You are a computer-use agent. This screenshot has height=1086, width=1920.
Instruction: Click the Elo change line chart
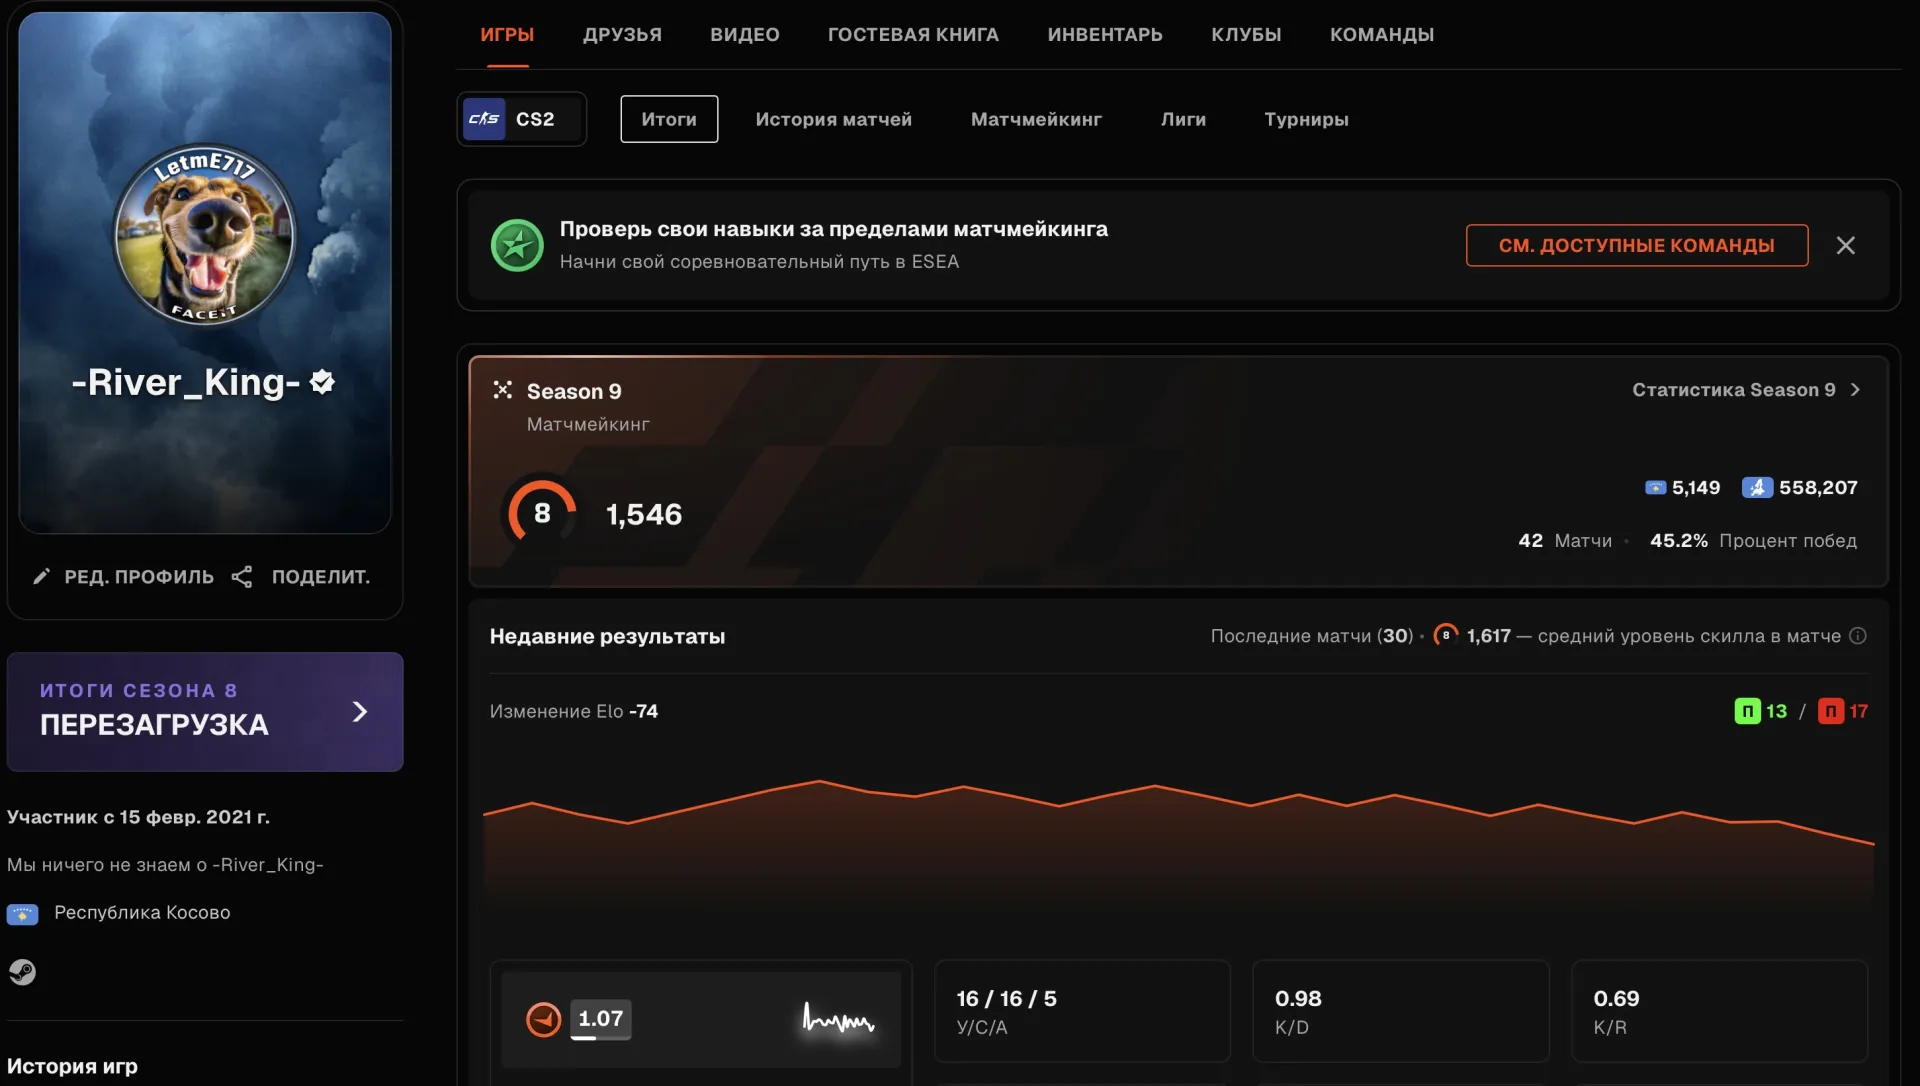(1178, 840)
